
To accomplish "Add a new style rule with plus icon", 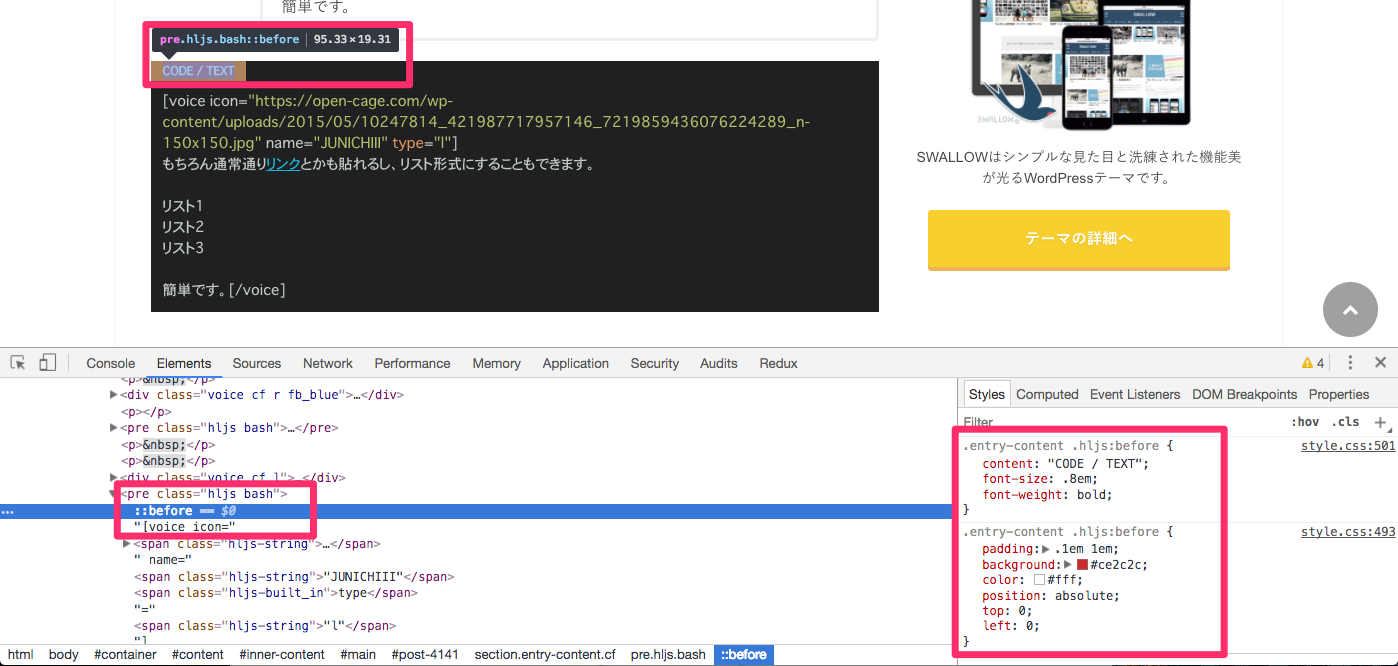I will click(x=1381, y=422).
